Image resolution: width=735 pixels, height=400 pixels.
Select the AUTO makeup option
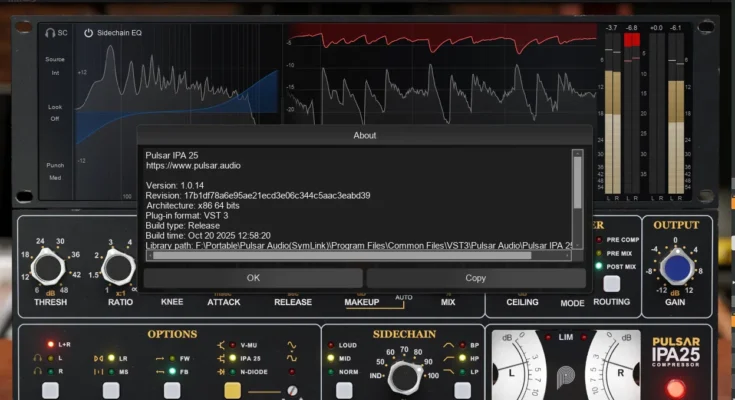click(x=404, y=298)
